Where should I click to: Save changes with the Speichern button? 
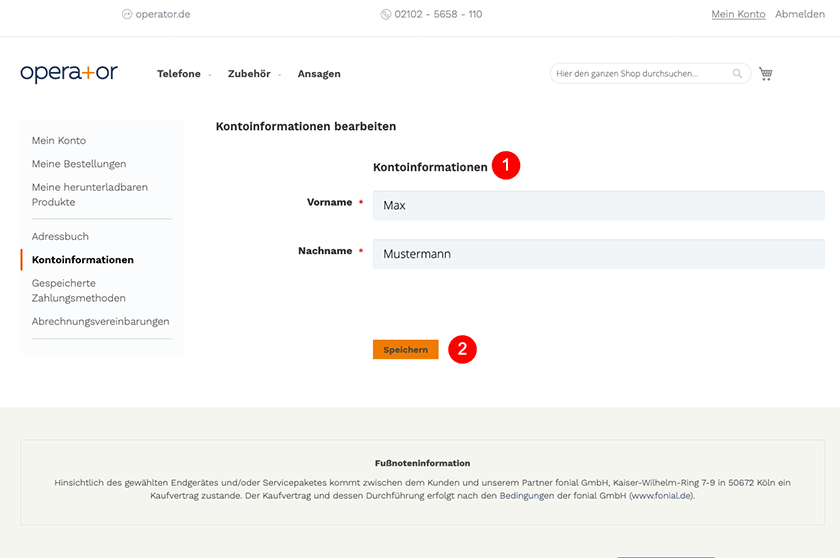[406, 350]
